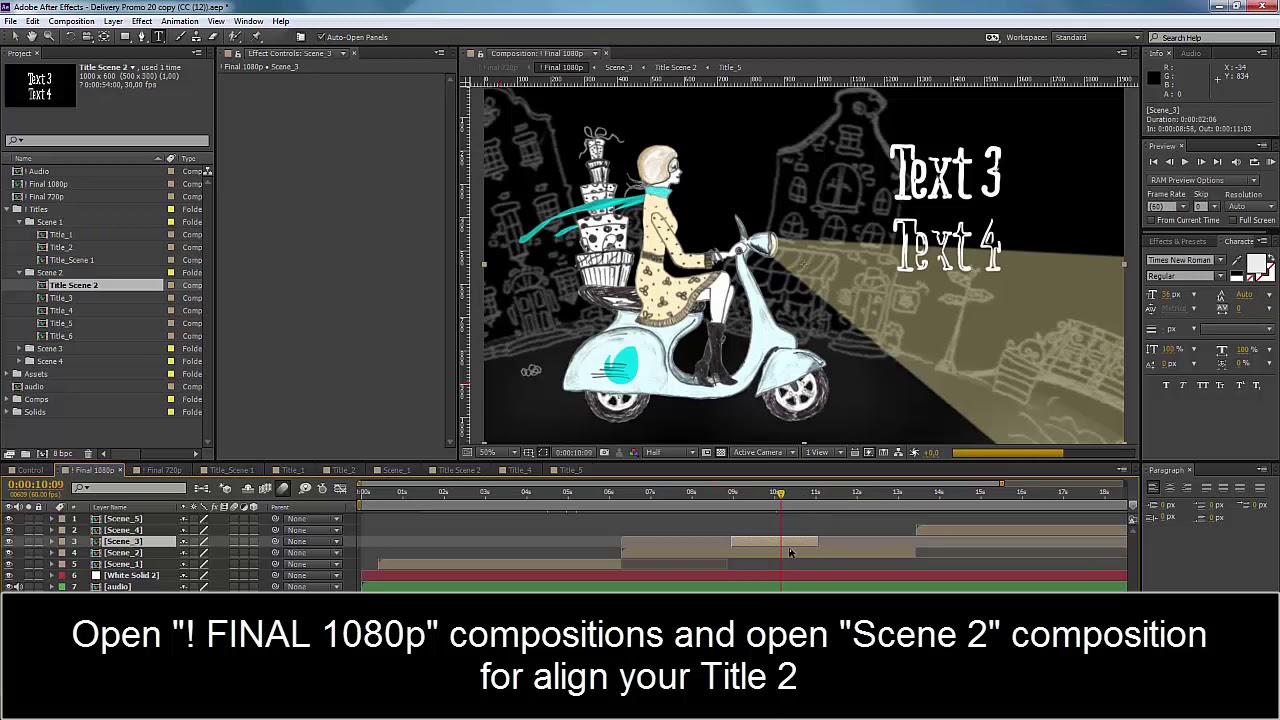1280x720 pixels.
Task: Switch to the Final 720p timeline tab
Action: click(x=164, y=470)
